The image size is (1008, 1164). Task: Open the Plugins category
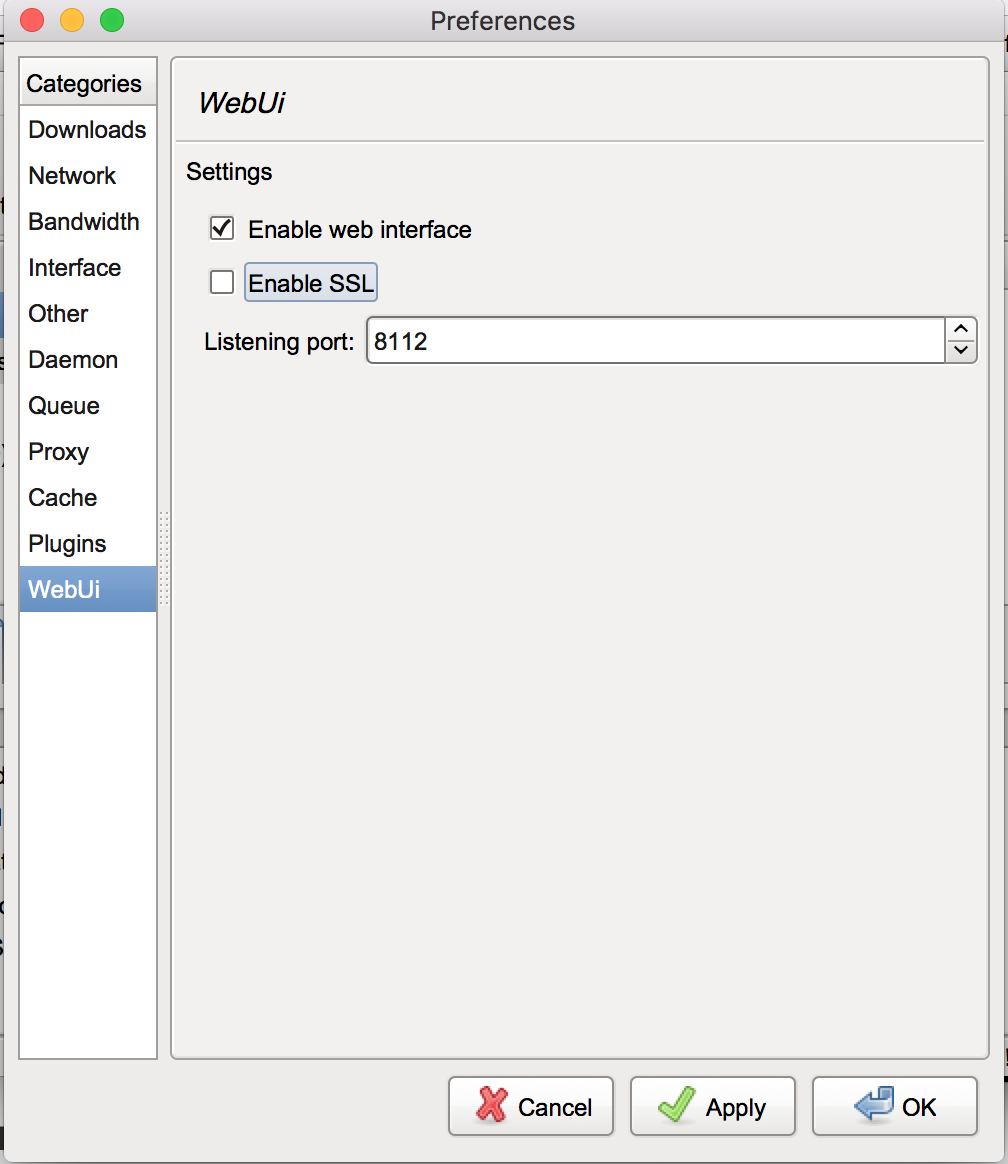[67, 544]
